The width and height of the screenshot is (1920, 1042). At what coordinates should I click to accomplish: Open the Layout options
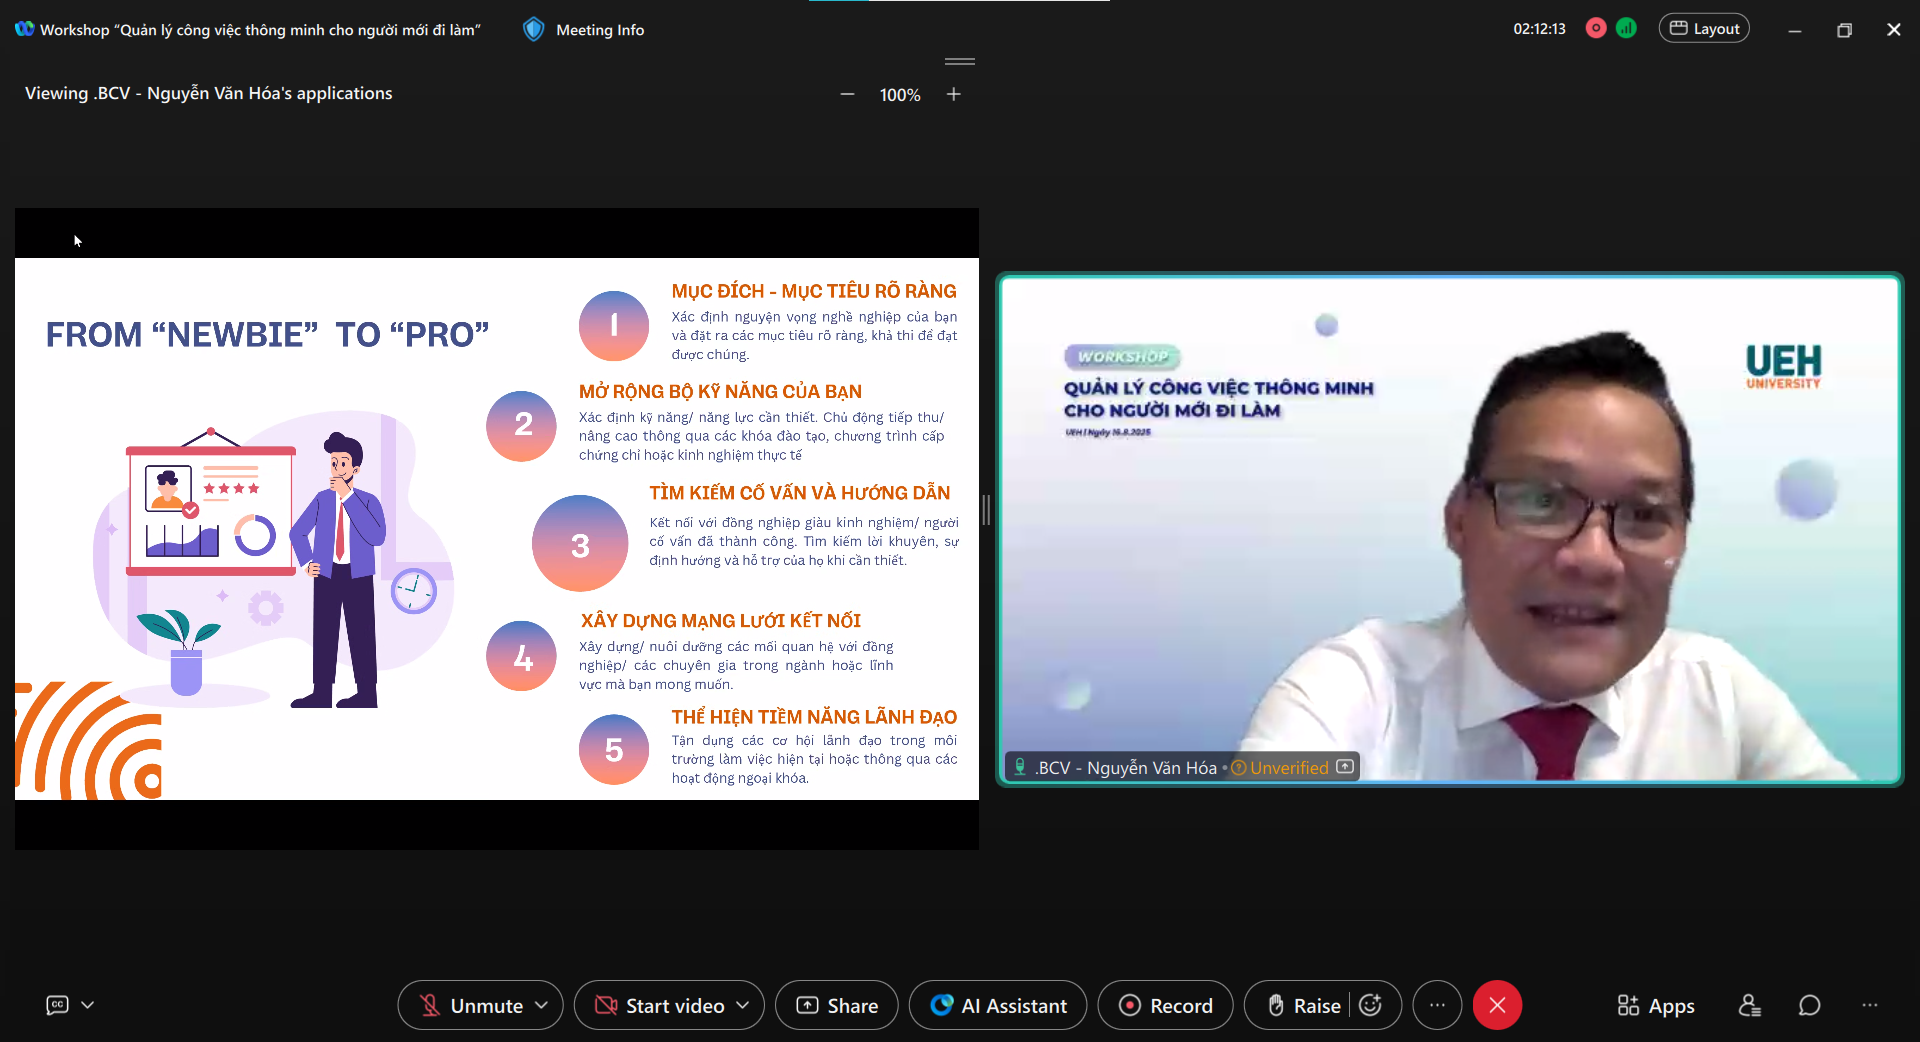point(1704,29)
